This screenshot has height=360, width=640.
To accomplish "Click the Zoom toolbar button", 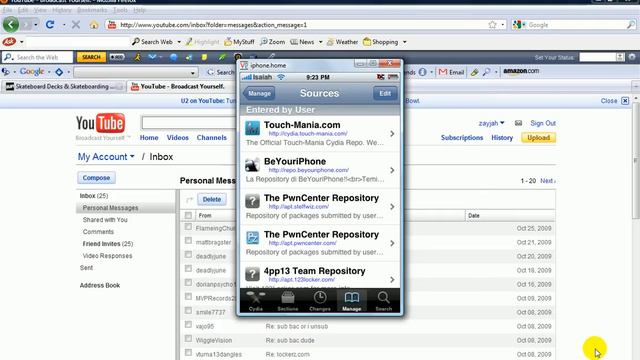I will pyautogui.click(x=273, y=42).
